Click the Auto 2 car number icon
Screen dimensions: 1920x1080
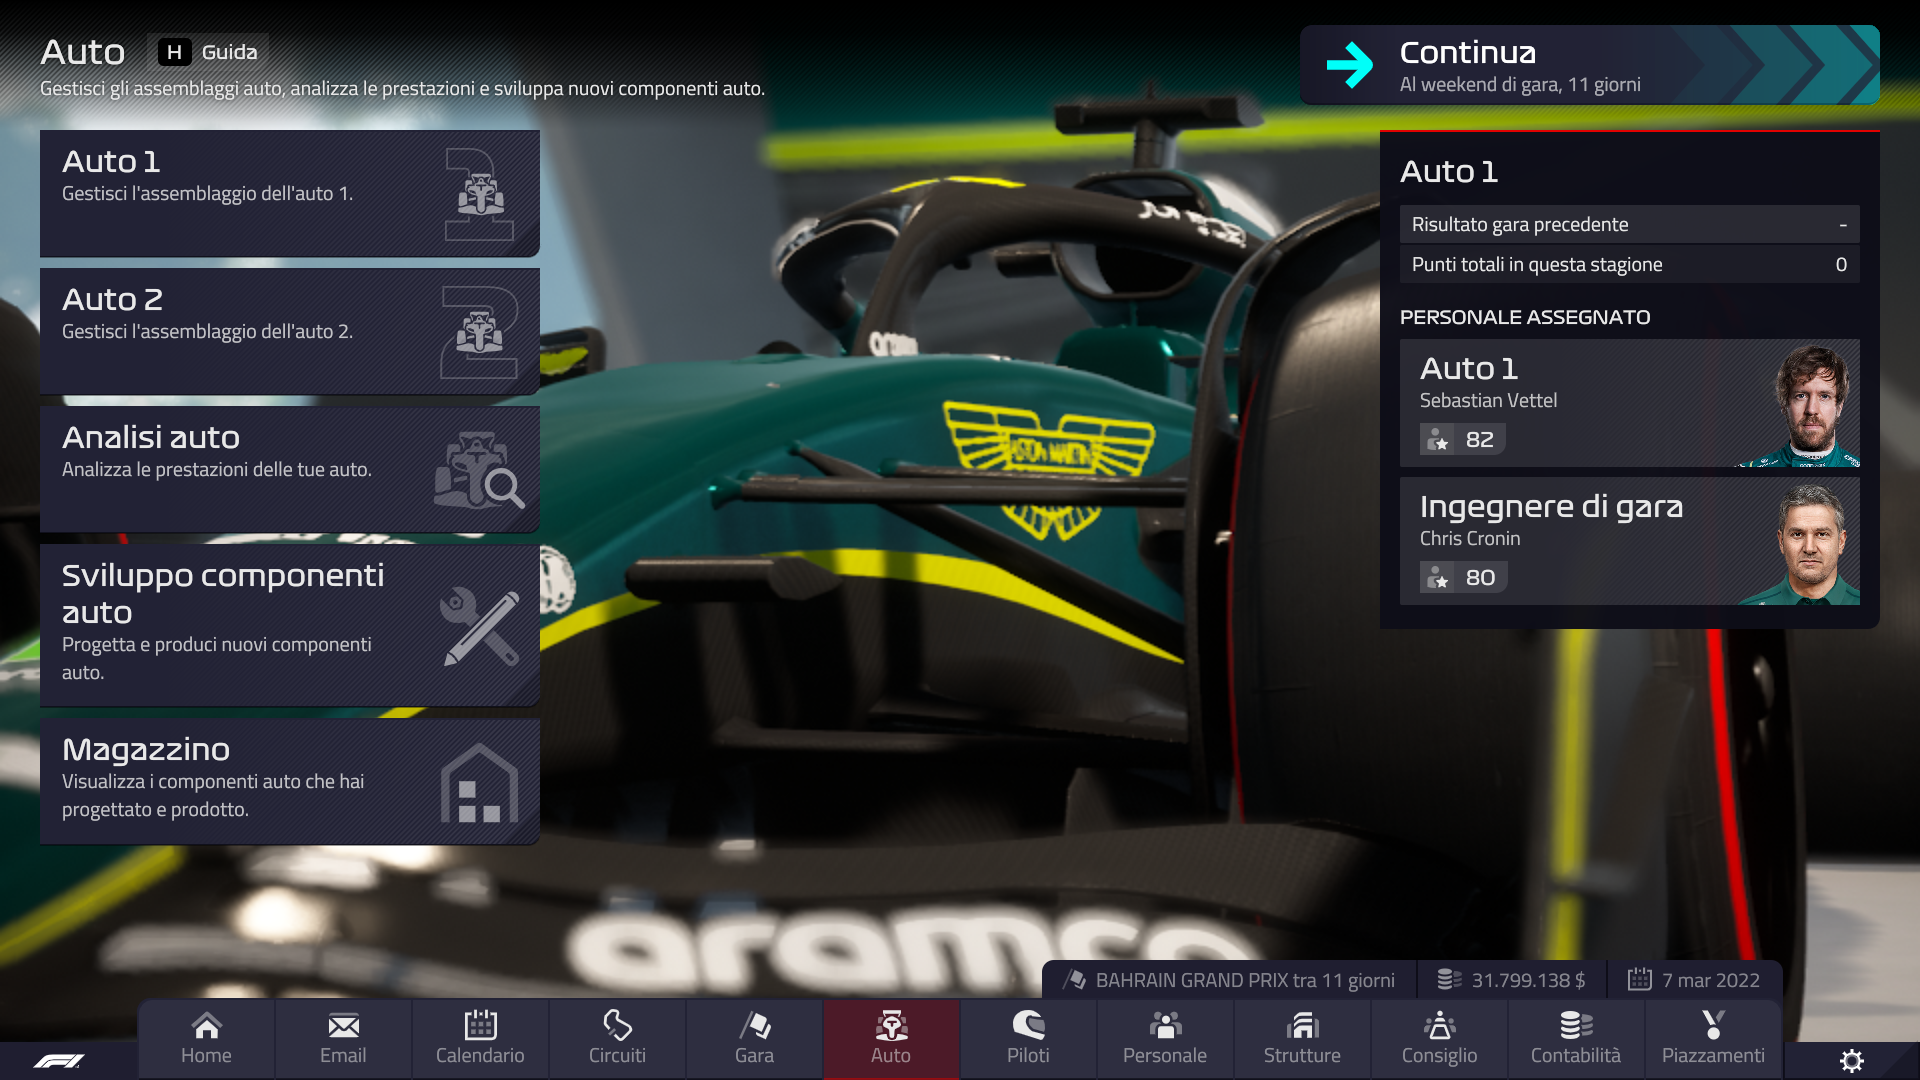tap(479, 332)
